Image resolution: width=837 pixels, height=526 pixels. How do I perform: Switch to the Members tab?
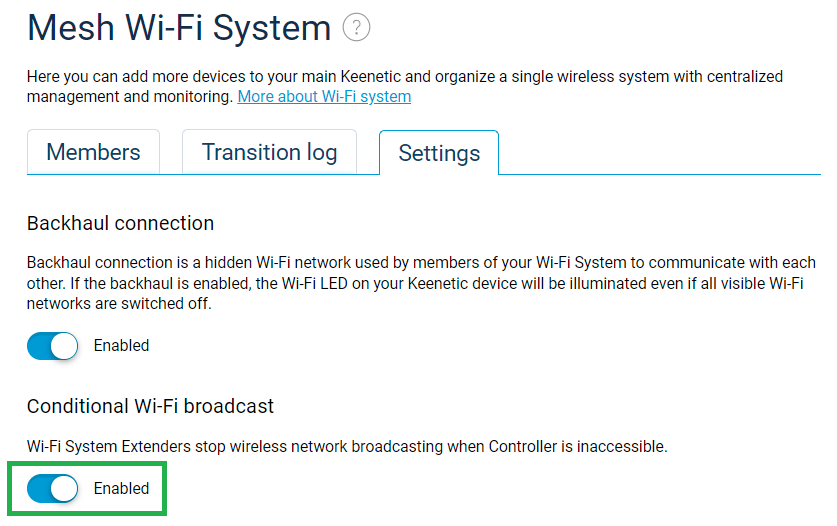tap(93, 152)
